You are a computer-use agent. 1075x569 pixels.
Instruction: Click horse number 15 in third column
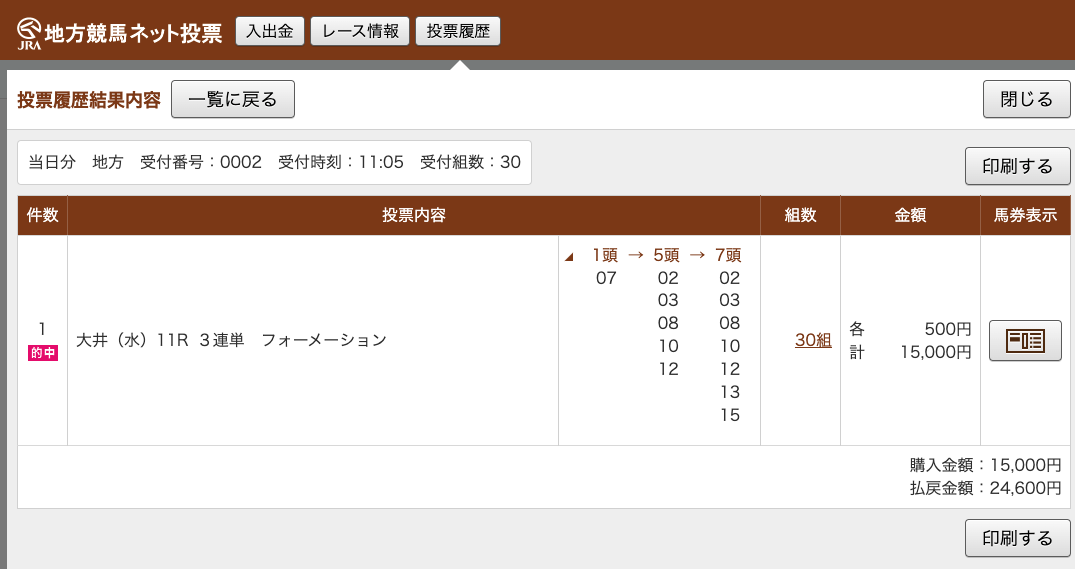(730, 415)
